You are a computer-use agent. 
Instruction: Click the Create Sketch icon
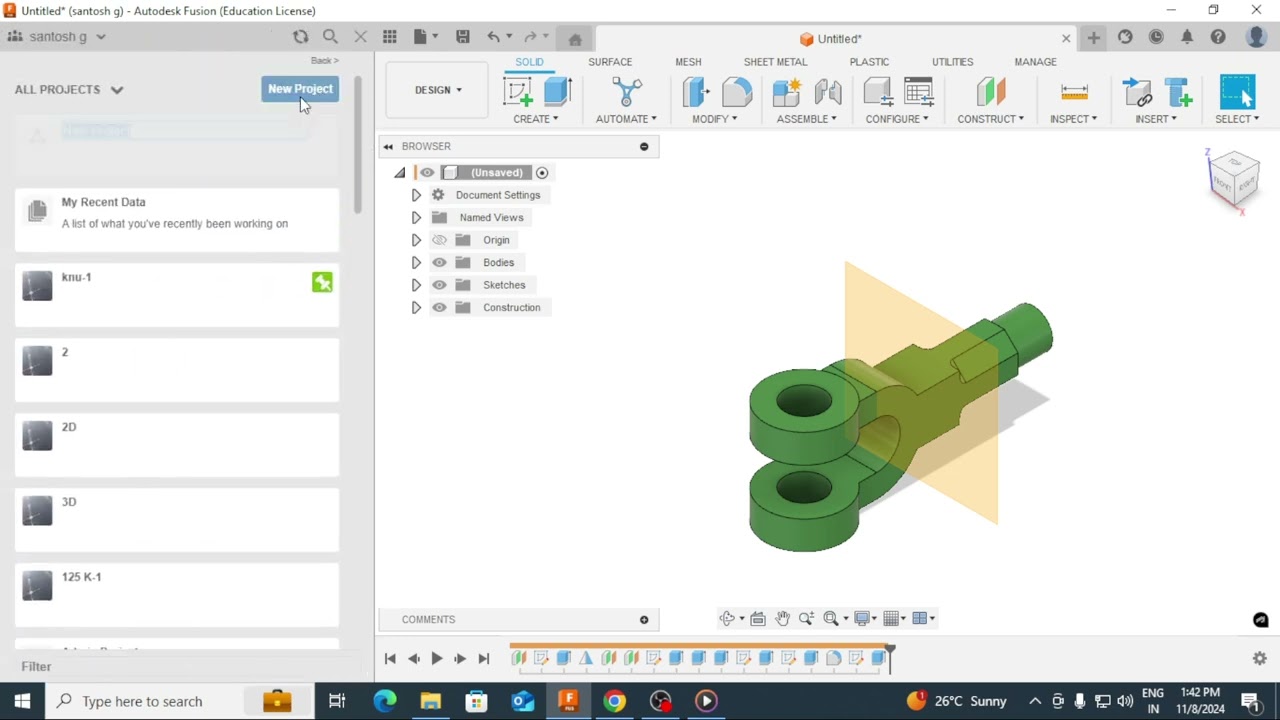(x=518, y=92)
